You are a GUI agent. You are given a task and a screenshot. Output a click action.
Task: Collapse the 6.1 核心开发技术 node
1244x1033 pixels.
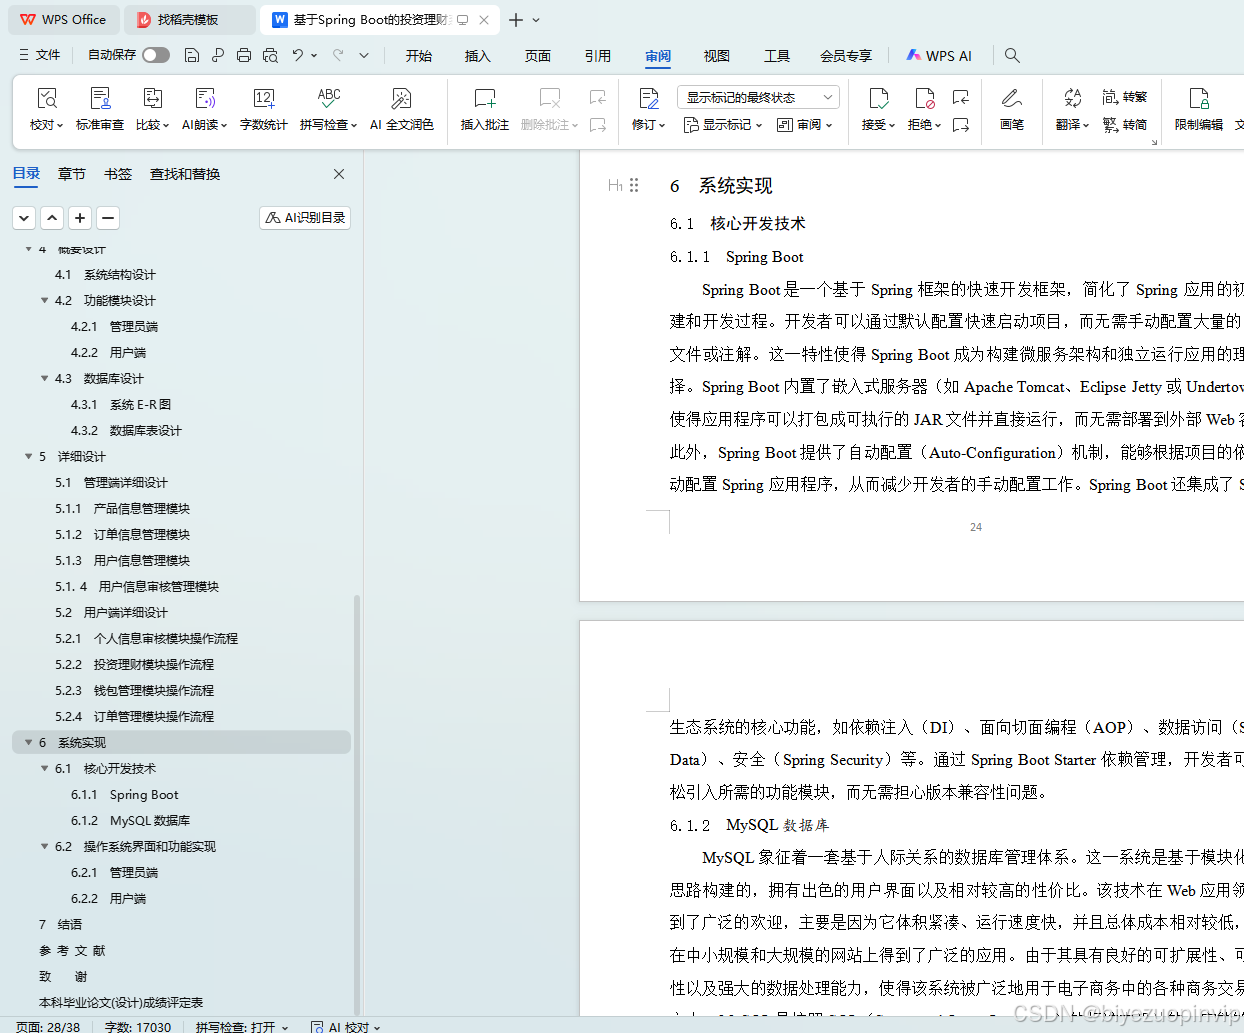[44, 768]
